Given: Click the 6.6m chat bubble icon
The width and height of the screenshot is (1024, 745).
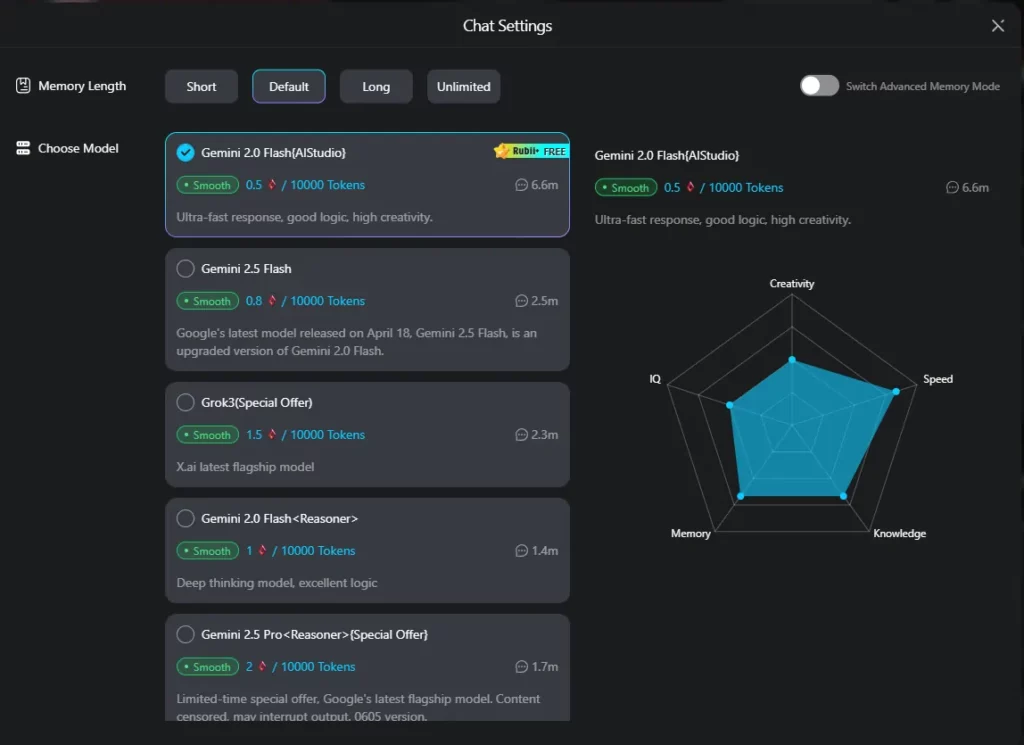Looking at the screenshot, I should click(x=521, y=185).
